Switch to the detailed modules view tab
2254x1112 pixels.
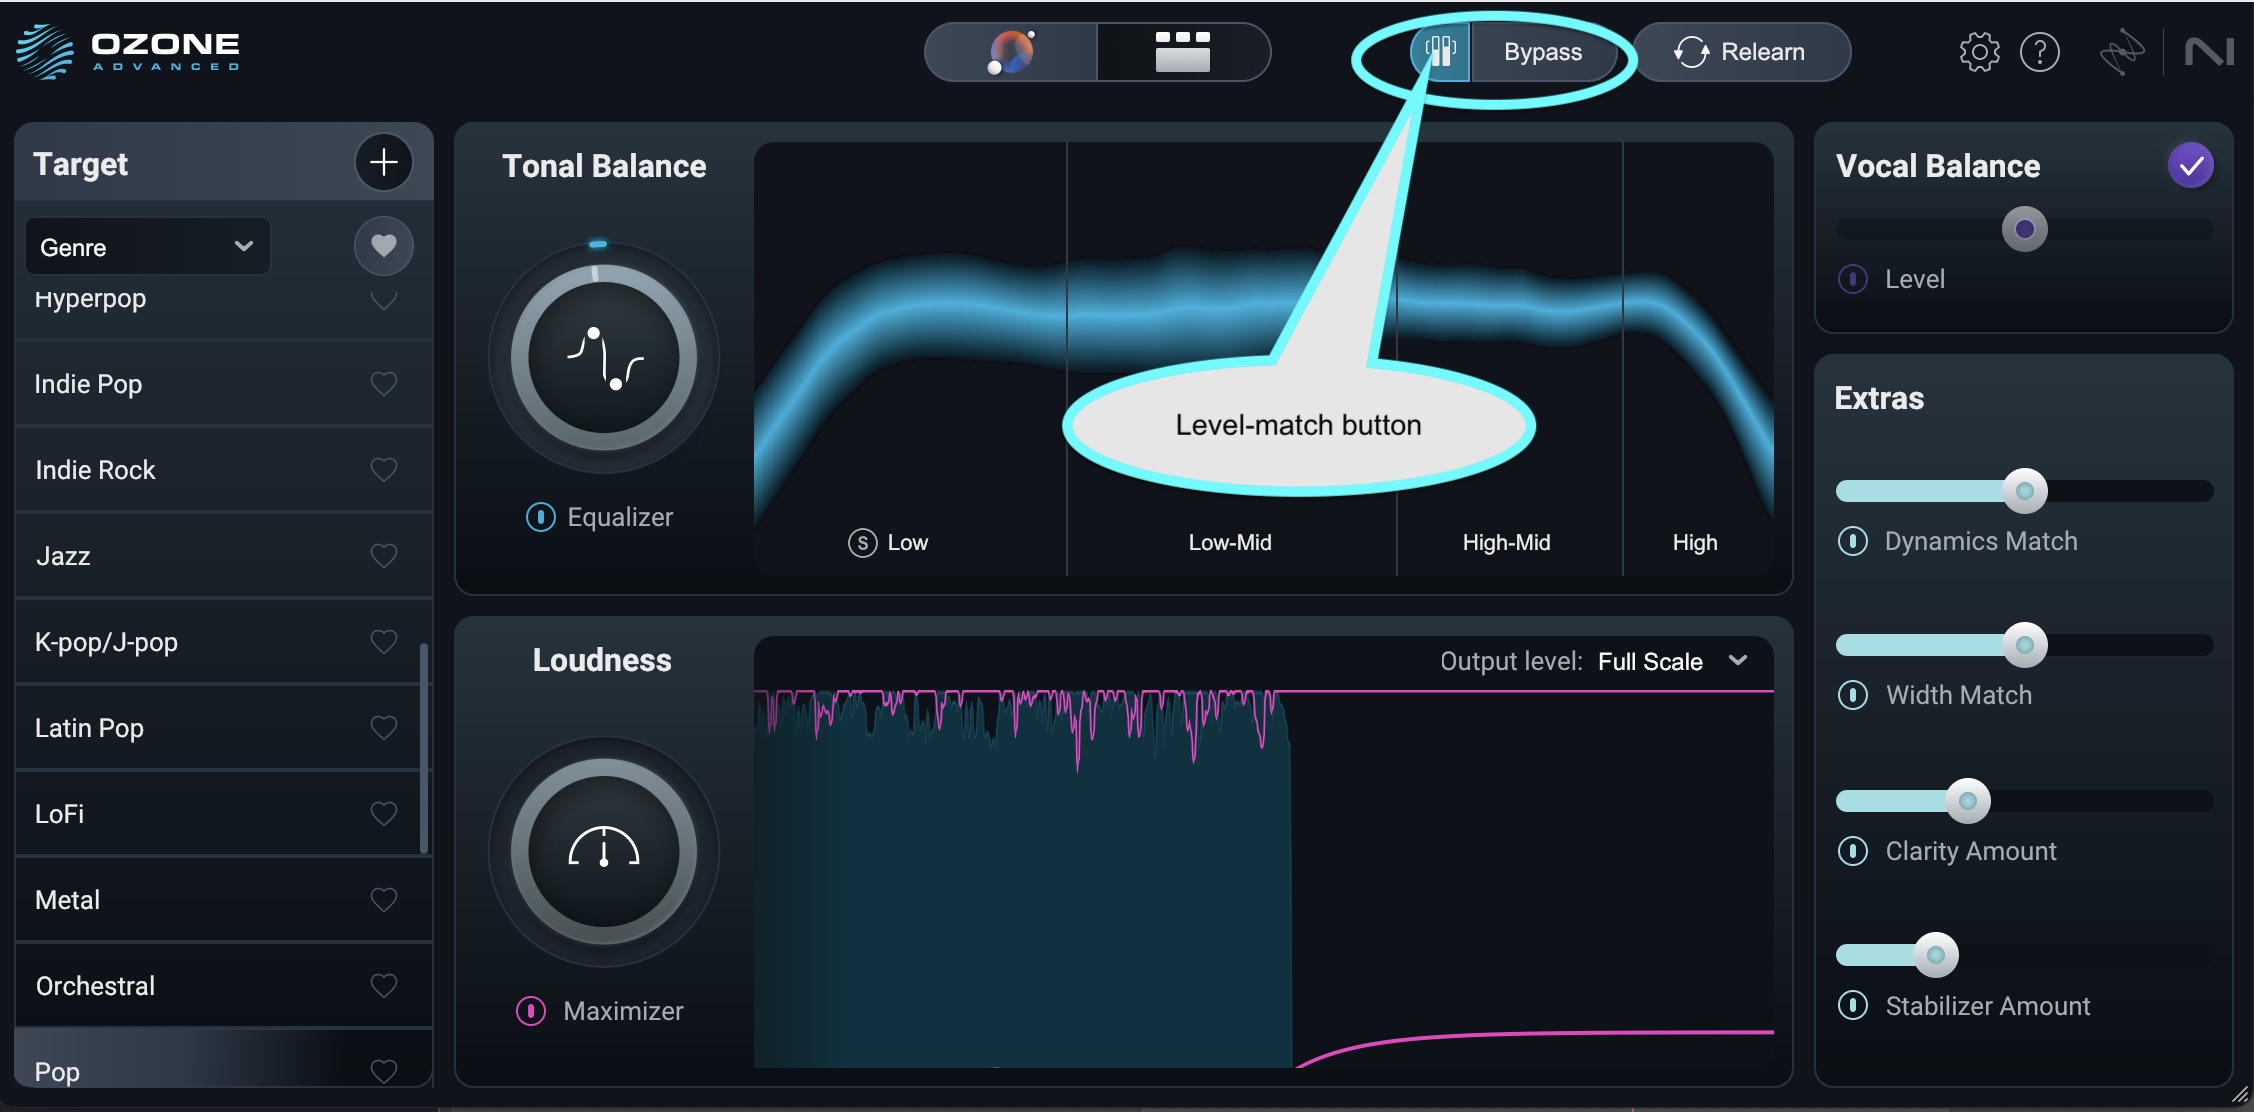point(1183,52)
